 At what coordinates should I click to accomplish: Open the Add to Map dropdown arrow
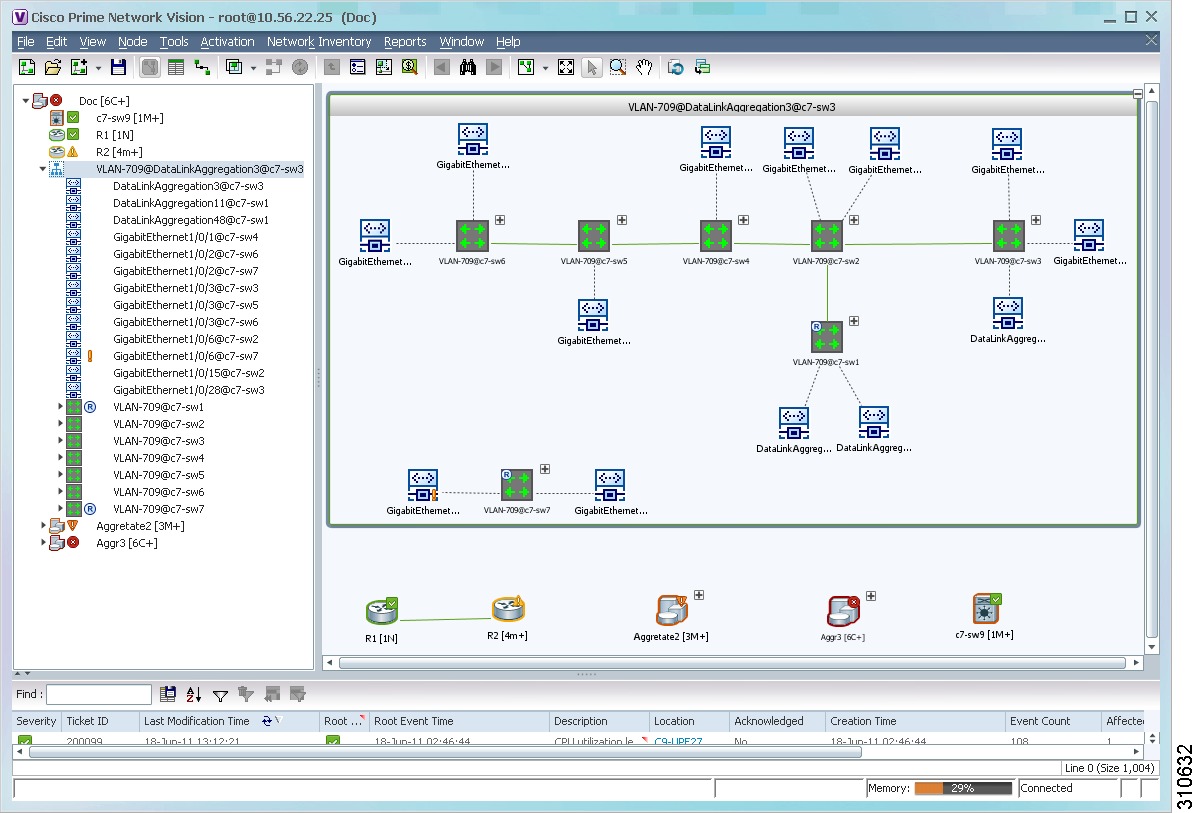pyautogui.click(x=98, y=69)
